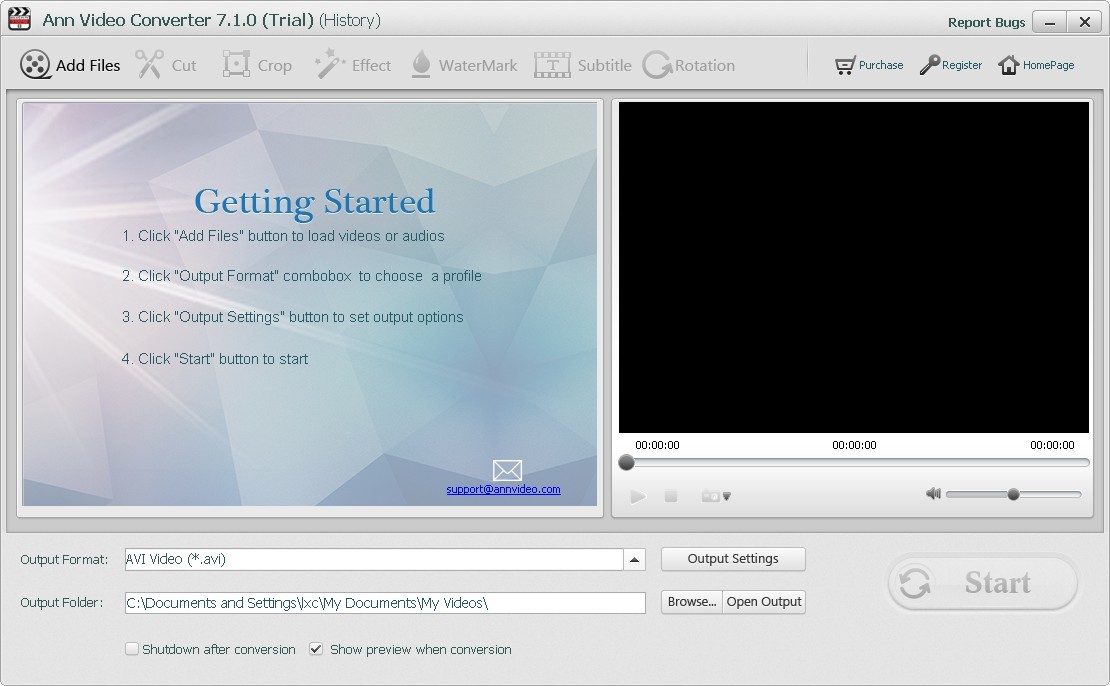The width and height of the screenshot is (1110, 686).
Task: Click the Register key icon
Action: (x=930, y=64)
